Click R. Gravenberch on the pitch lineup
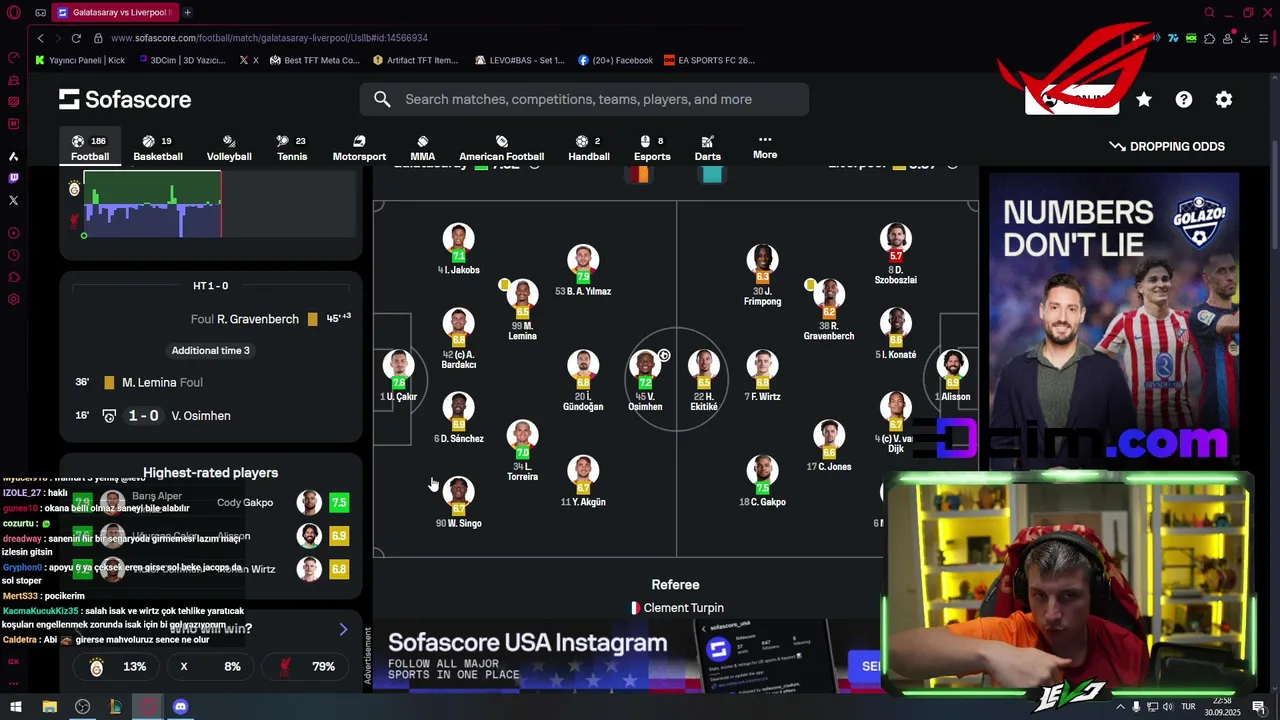The image size is (1280, 720). click(829, 310)
